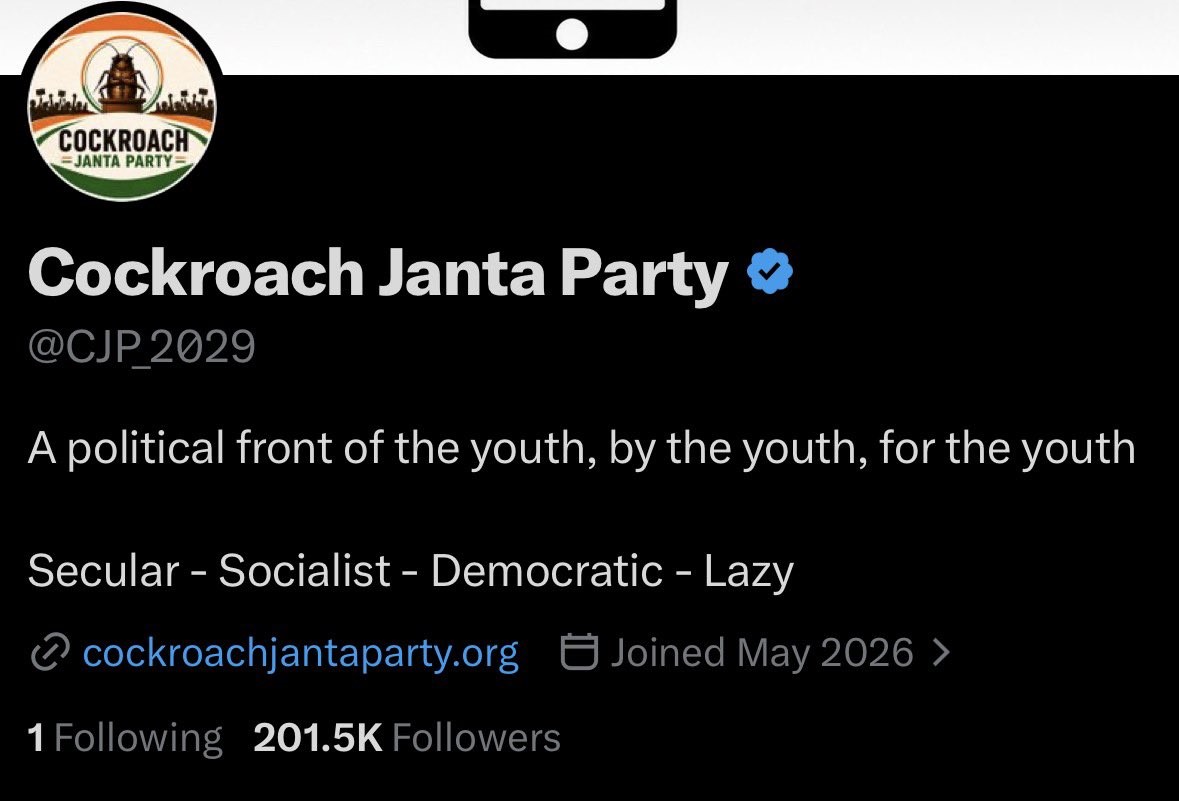Select the @CJP_2029 handle
Screen dimensions: 1179x801
click(x=141, y=347)
